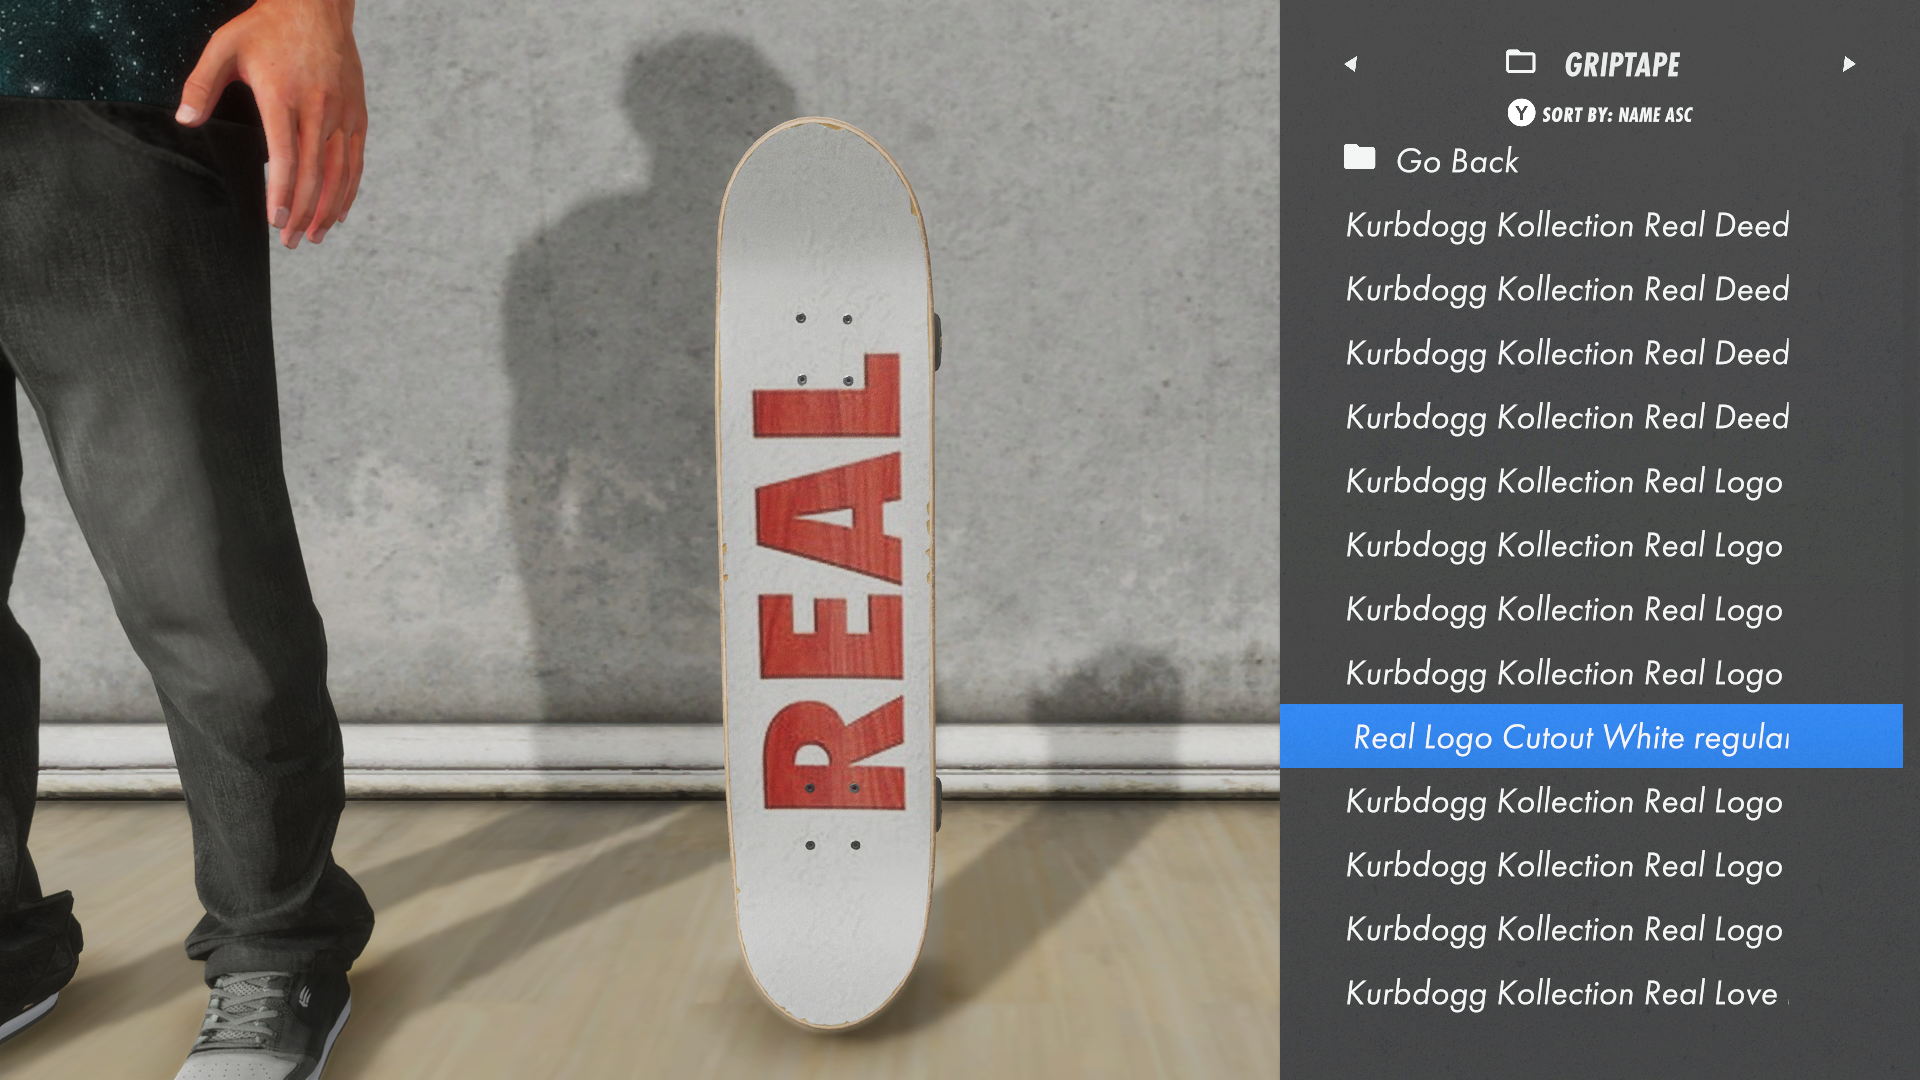Click the left arrow beside the GRIPTAPE heading
The image size is (1920, 1080).
[x=1351, y=64]
